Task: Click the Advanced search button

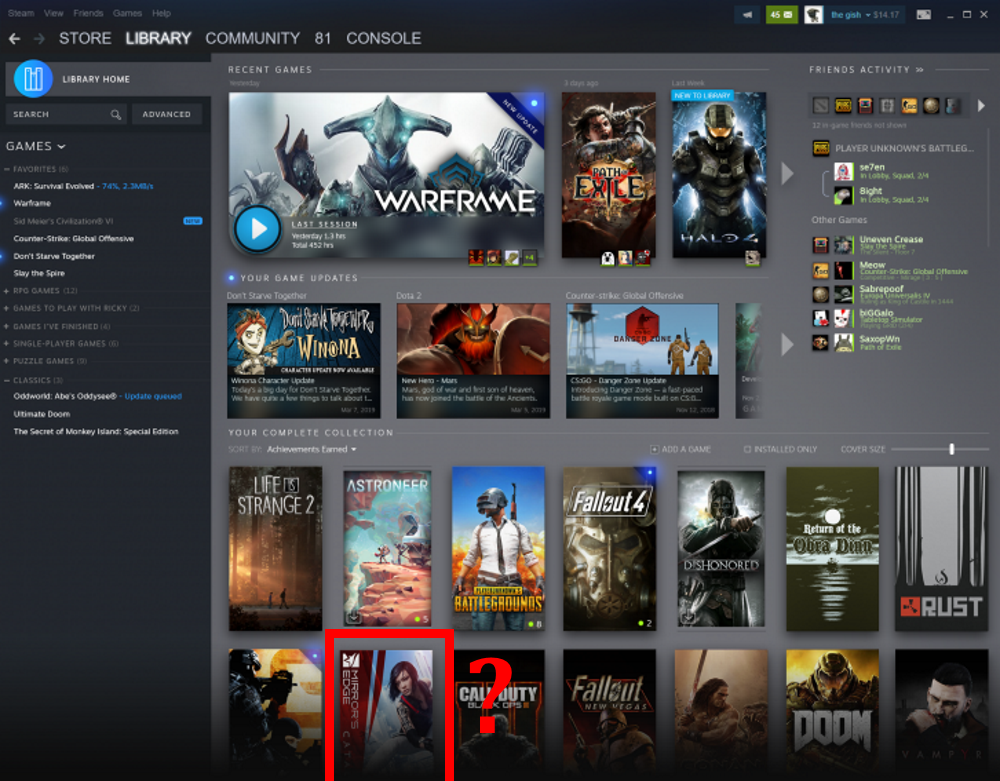Action: pyautogui.click(x=166, y=114)
